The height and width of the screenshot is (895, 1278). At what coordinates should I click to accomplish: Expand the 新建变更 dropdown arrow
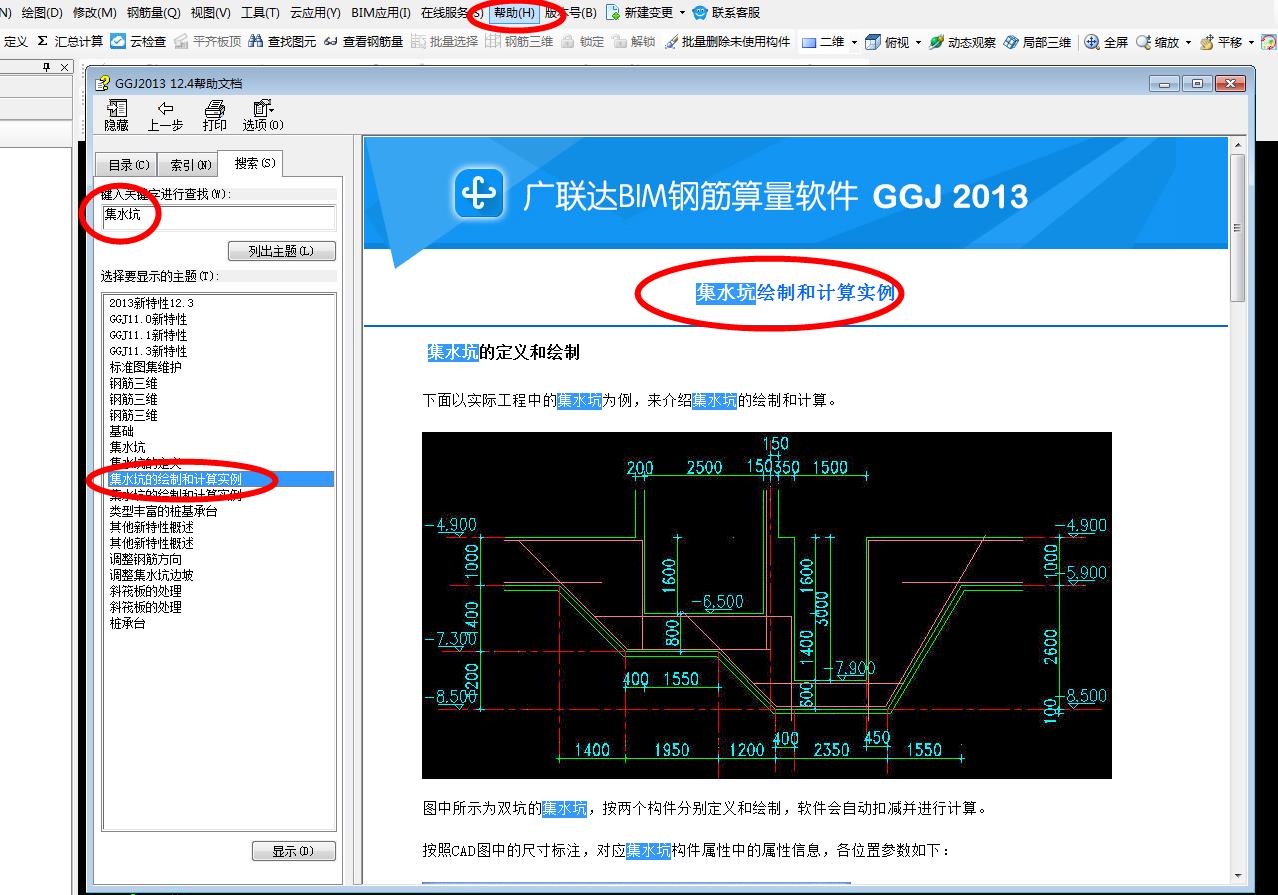[682, 12]
